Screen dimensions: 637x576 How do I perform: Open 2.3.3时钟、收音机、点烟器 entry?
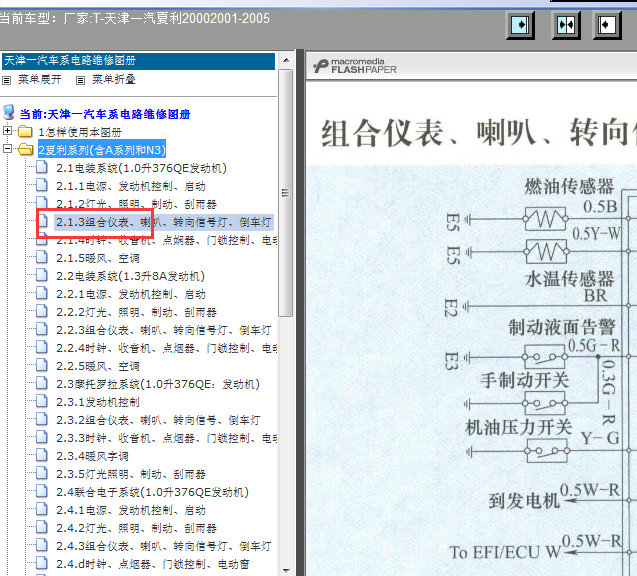click(167, 438)
